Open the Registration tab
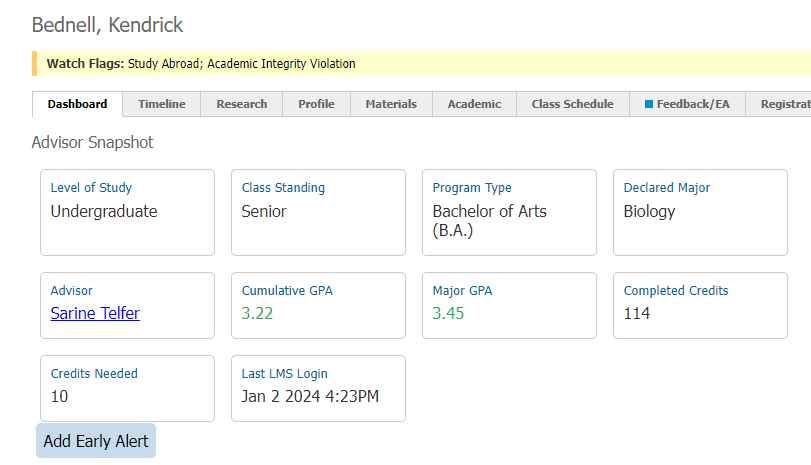The image size is (811, 465). coord(778,104)
